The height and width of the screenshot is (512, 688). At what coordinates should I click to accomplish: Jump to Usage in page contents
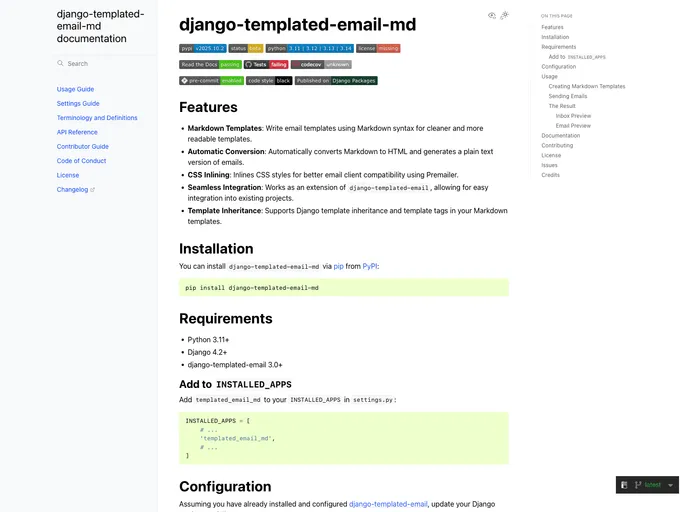(549, 76)
